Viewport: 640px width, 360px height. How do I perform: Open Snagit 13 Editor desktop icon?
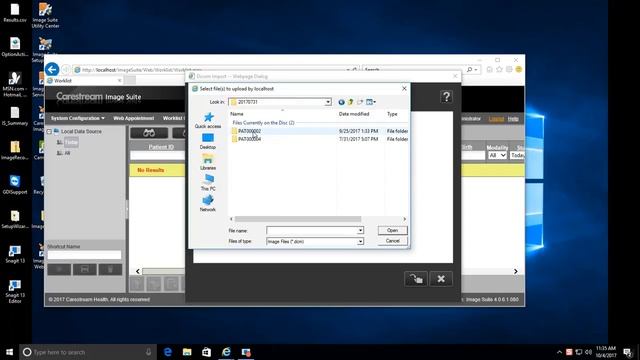15,291
